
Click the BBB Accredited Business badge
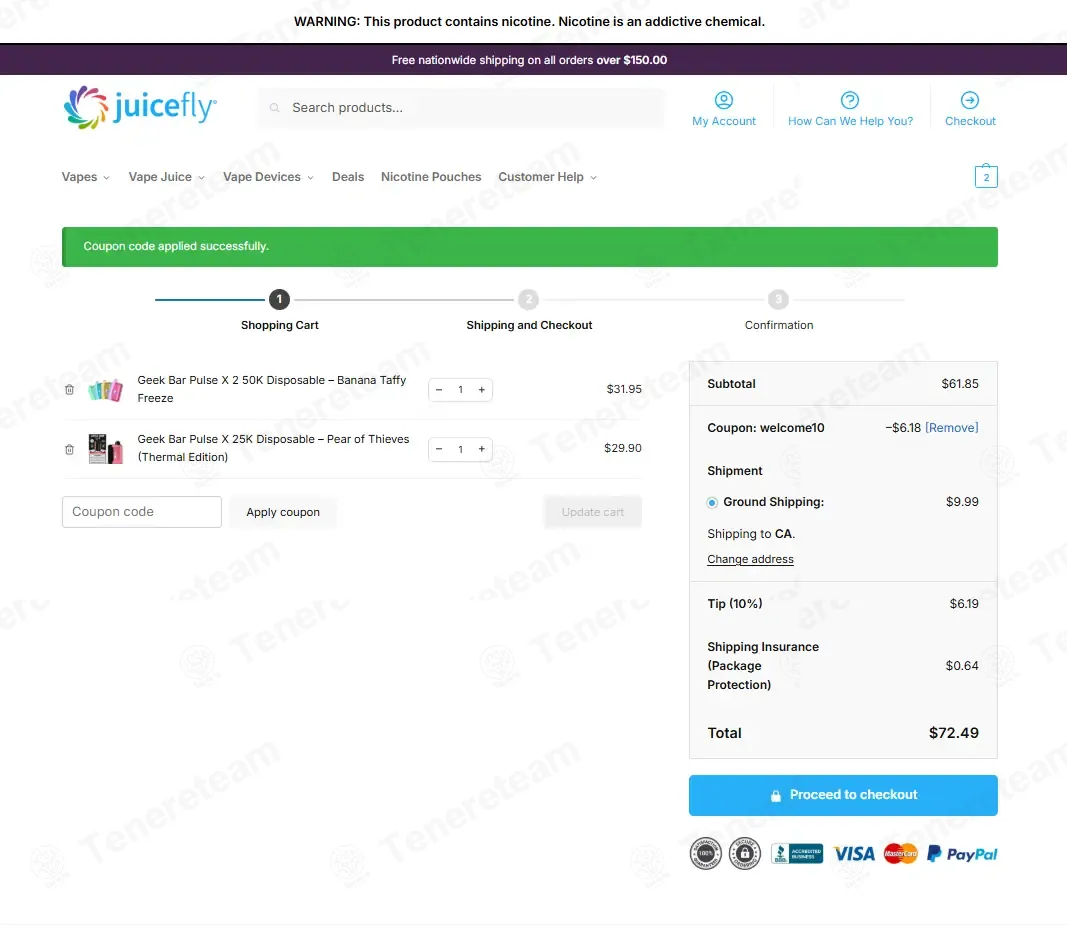(x=797, y=853)
